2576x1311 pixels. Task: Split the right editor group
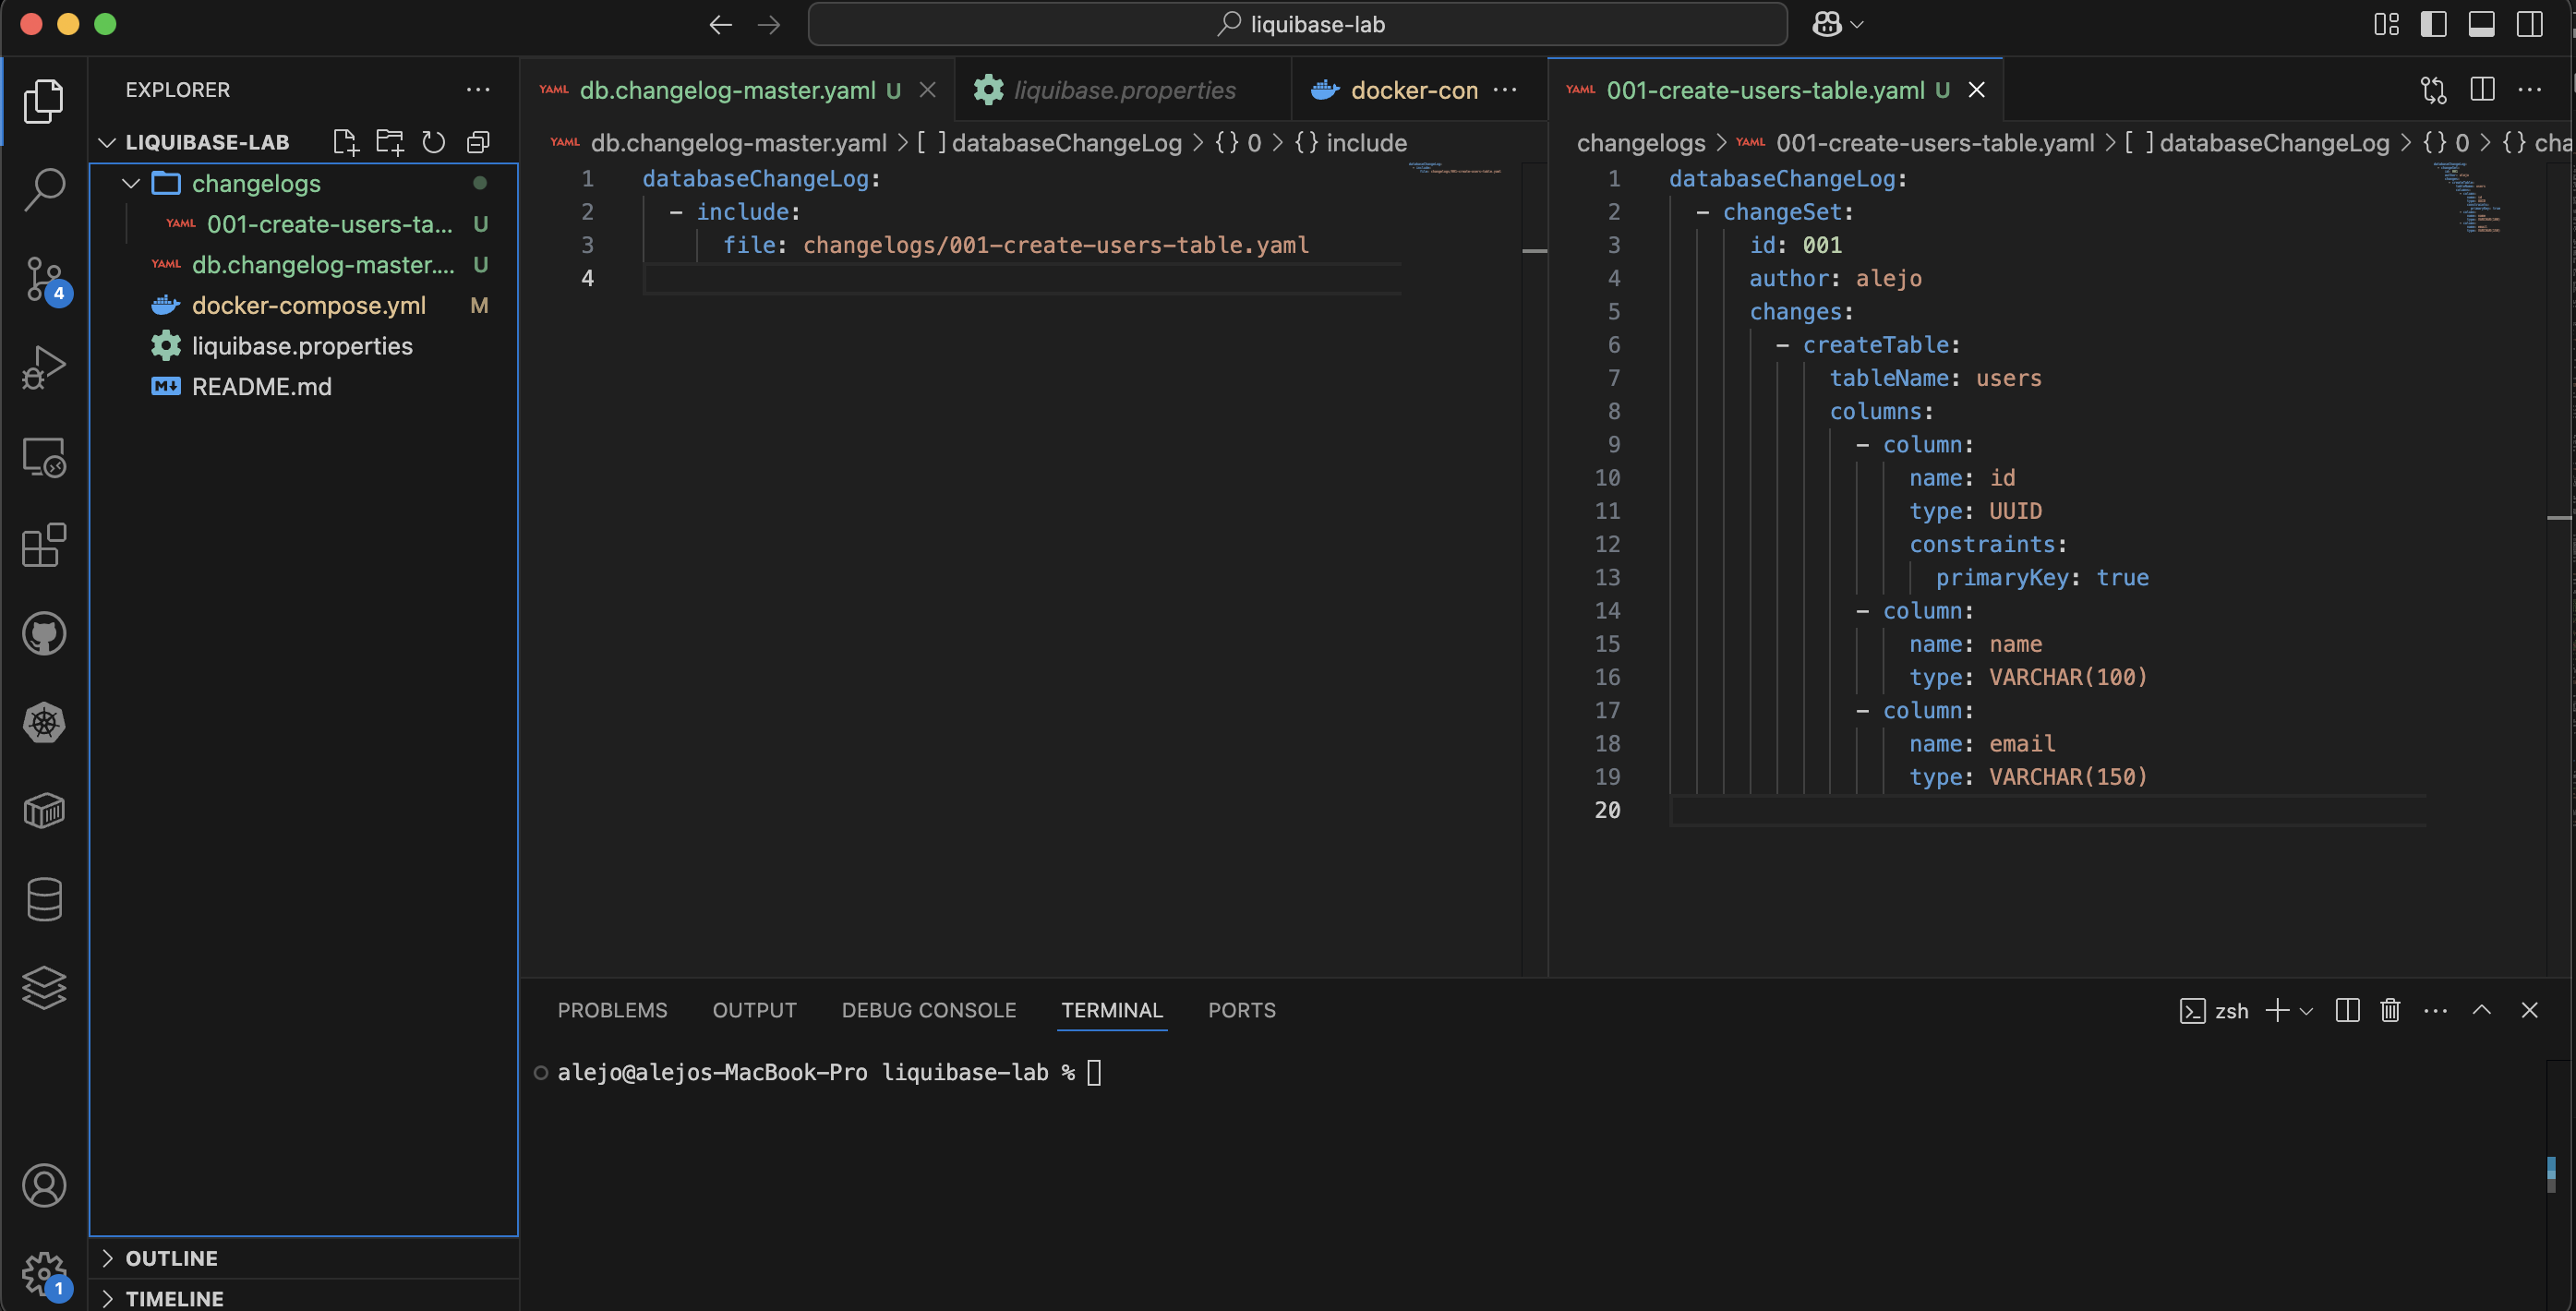click(x=2482, y=90)
